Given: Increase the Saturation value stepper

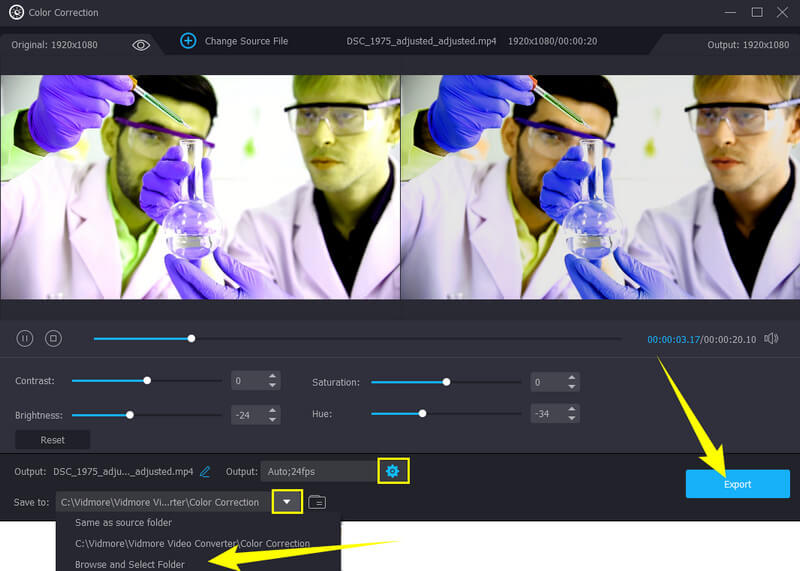Looking at the screenshot, I should pyautogui.click(x=572, y=377).
